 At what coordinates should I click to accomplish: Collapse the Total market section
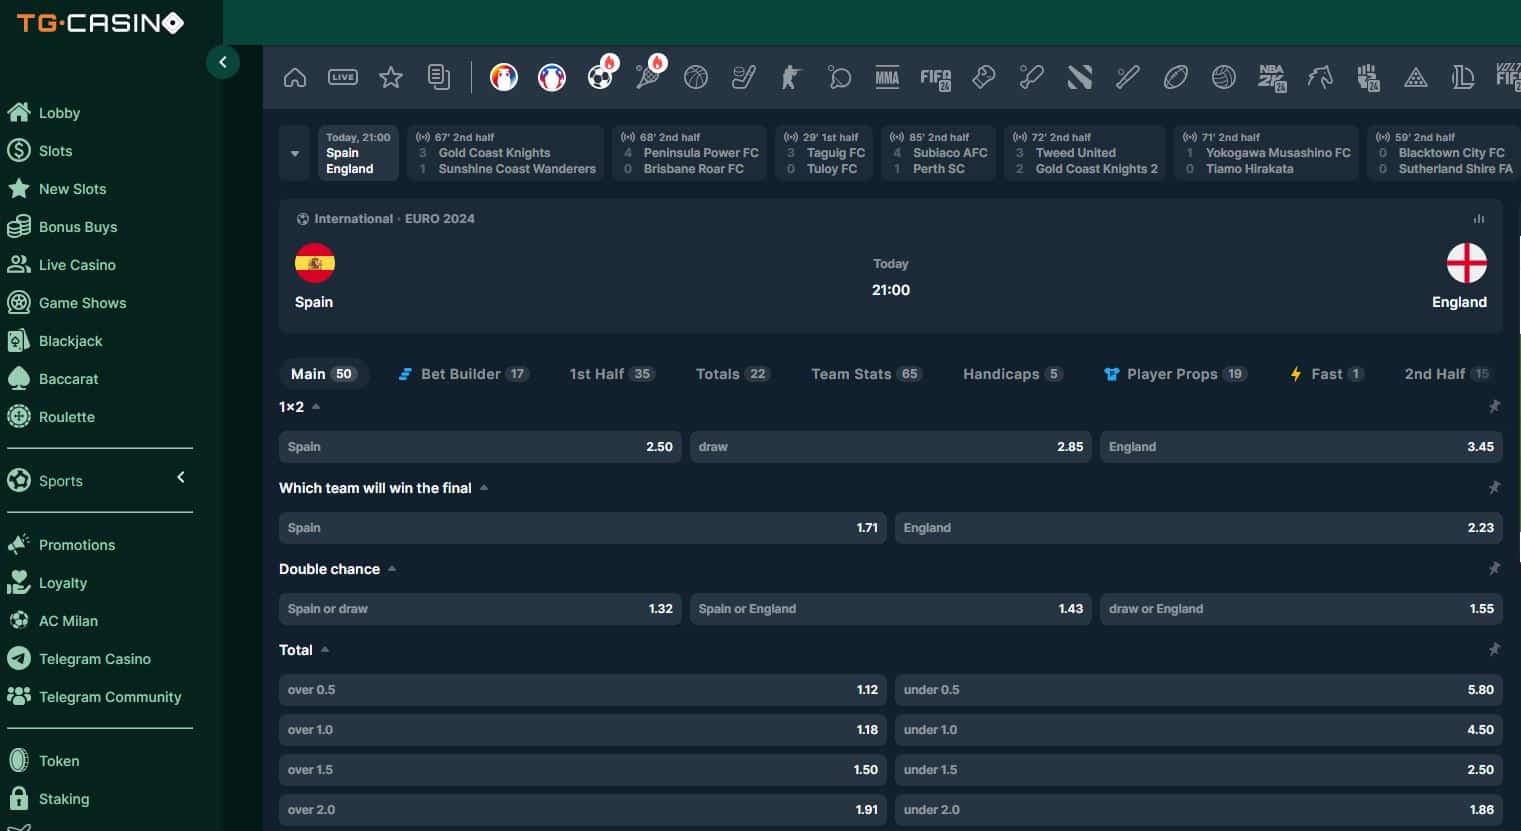pyautogui.click(x=325, y=650)
